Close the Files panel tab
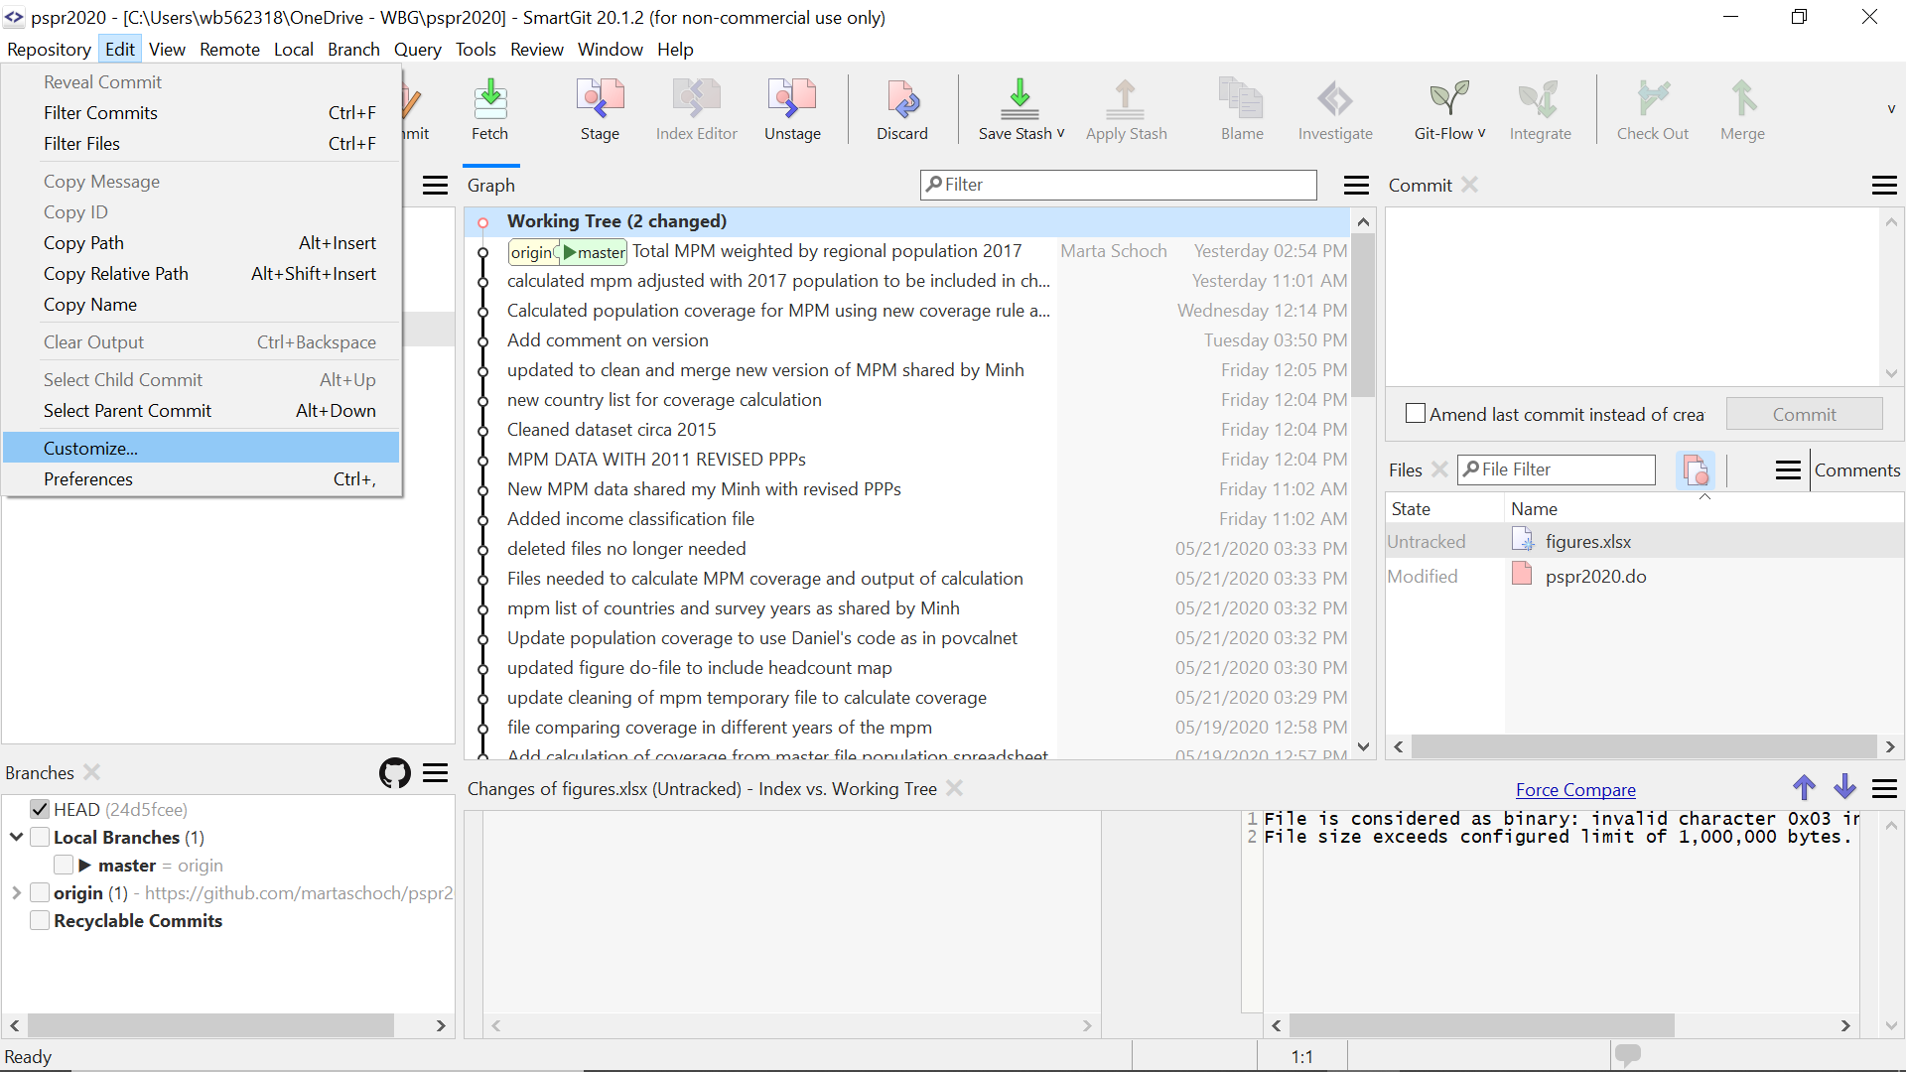The image size is (1906, 1072). pos(1439,469)
